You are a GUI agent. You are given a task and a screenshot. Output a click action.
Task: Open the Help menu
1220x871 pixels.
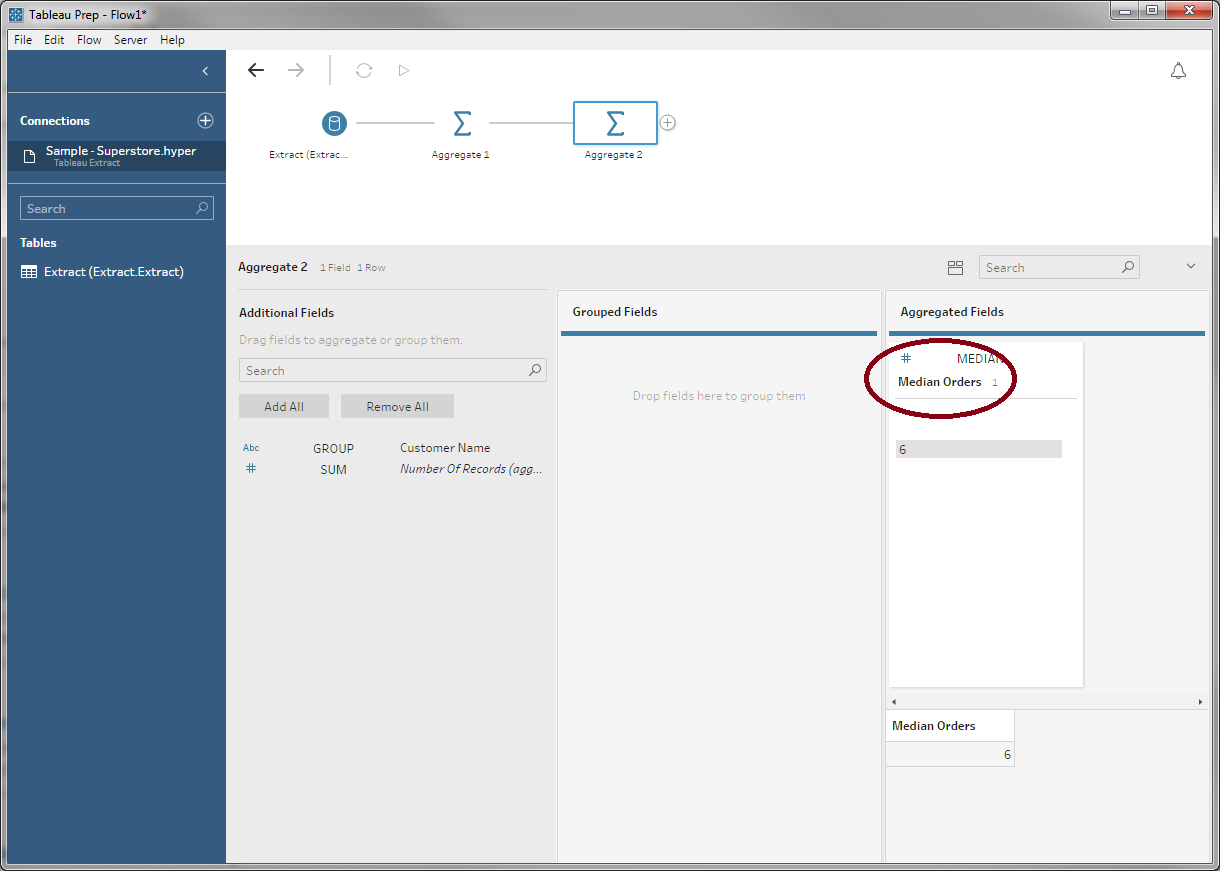[x=172, y=40]
